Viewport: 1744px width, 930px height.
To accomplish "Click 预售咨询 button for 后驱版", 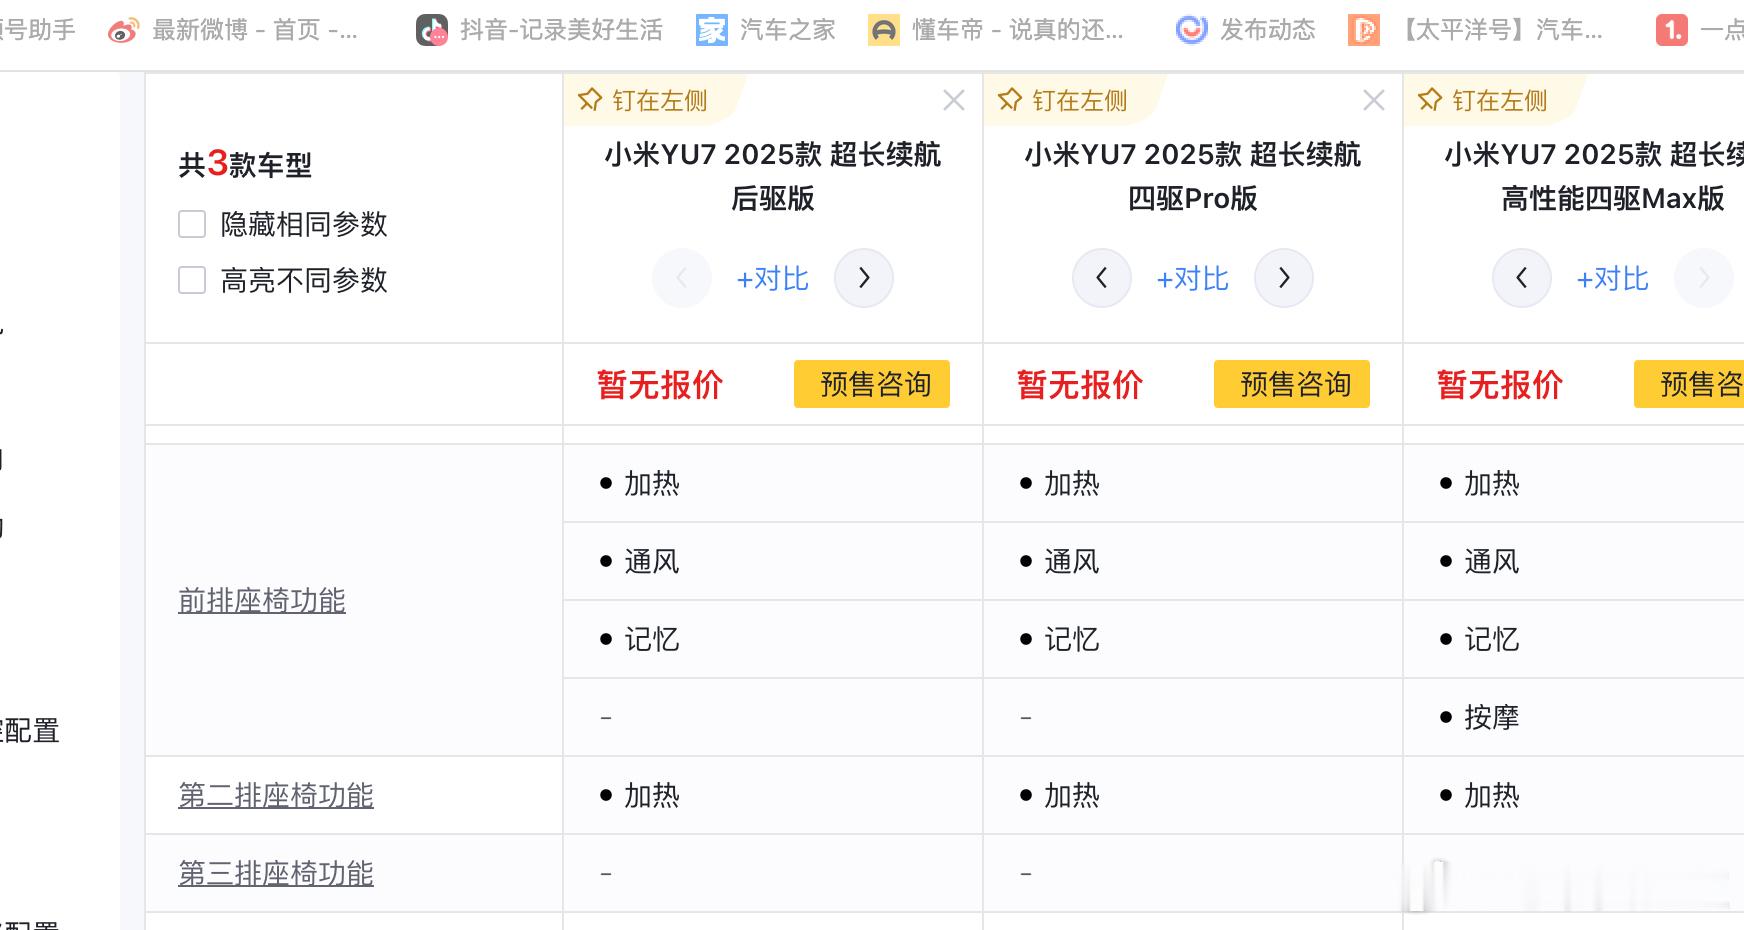I will pyautogui.click(x=872, y=384).
